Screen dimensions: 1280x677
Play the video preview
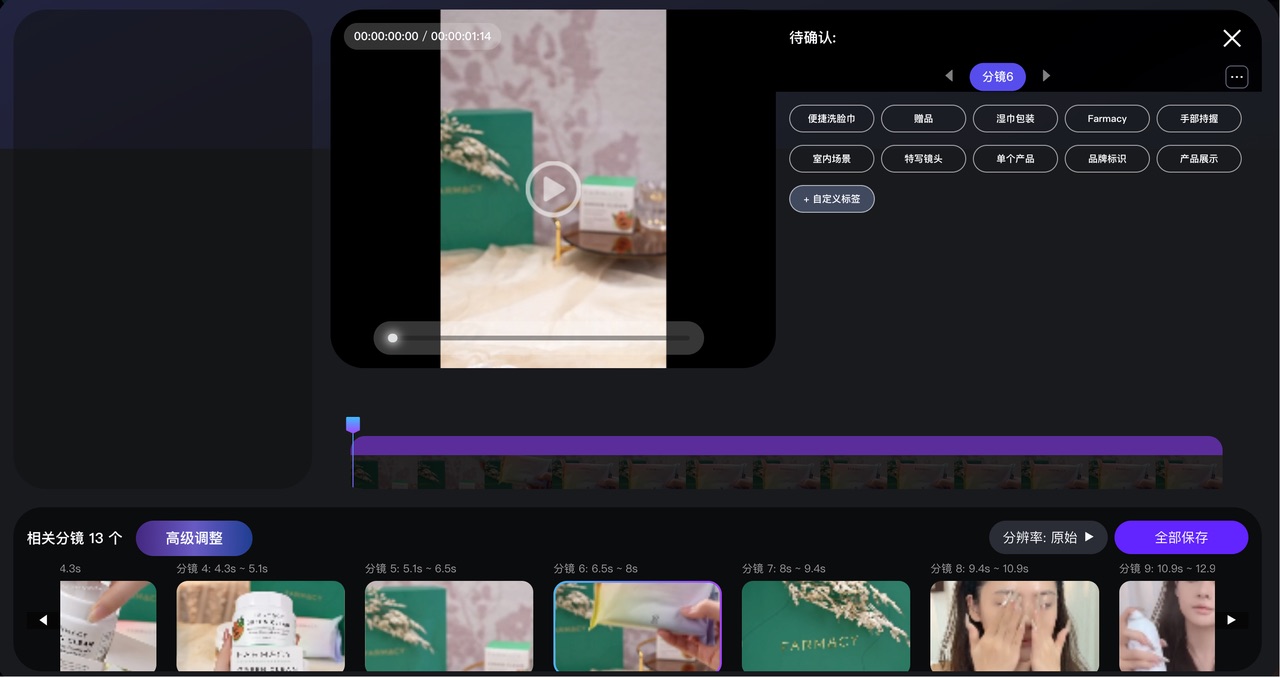(x=553, y=188)
